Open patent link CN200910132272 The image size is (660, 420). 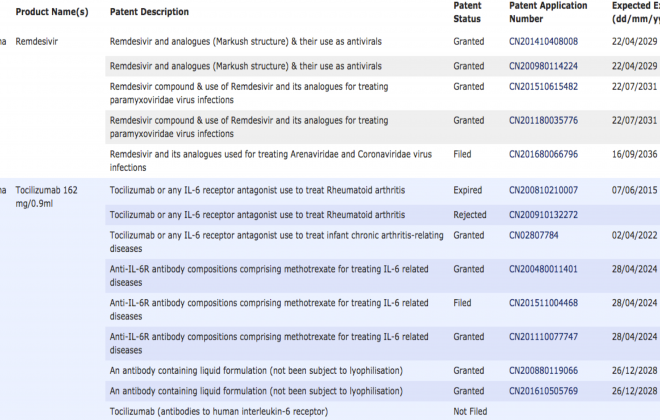click(543, 215)
